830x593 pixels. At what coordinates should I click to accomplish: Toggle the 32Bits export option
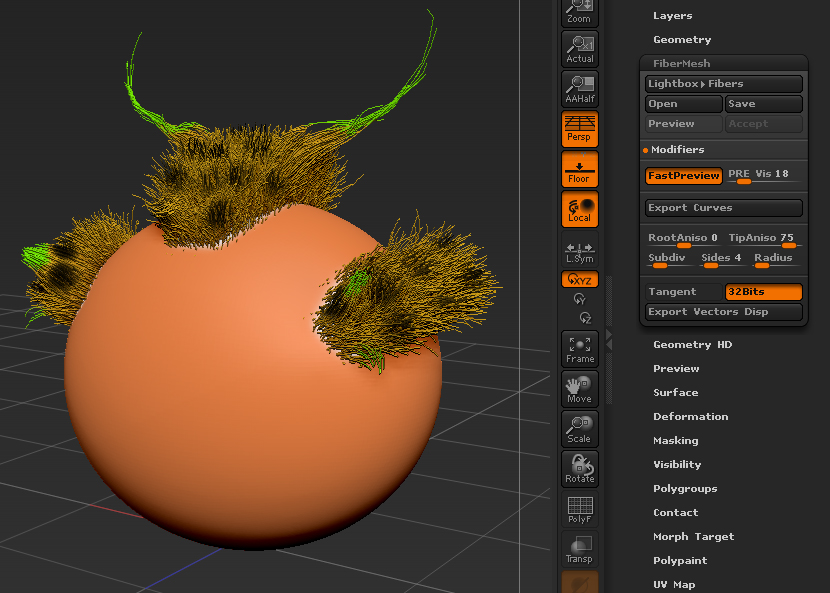(x=763, y=292)
